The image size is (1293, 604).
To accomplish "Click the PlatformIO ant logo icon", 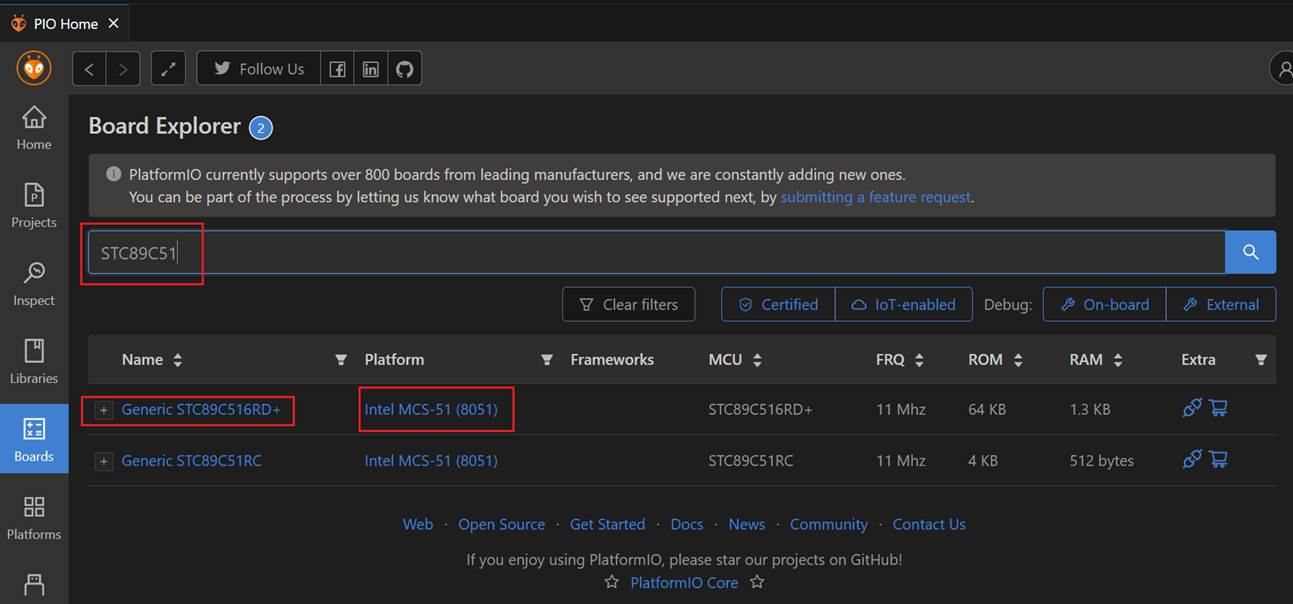I will point(34,68).
